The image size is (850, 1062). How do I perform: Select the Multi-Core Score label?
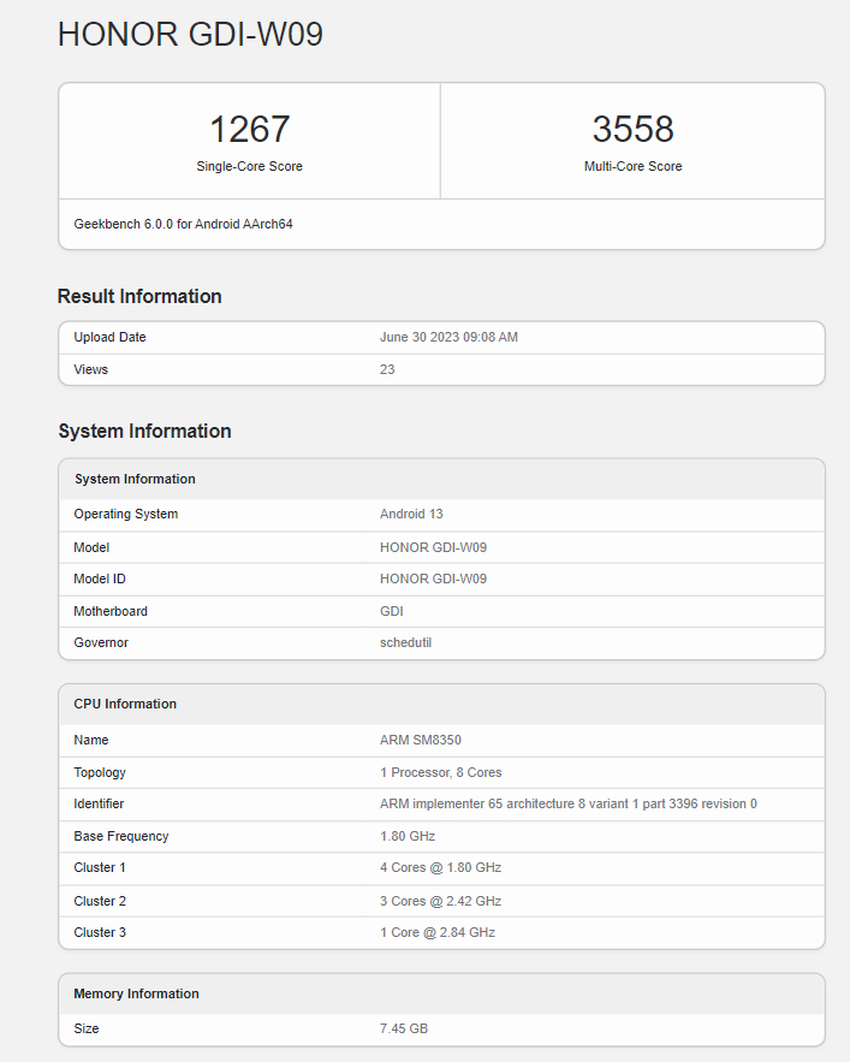pyautogui.click(x=632, y=166)
